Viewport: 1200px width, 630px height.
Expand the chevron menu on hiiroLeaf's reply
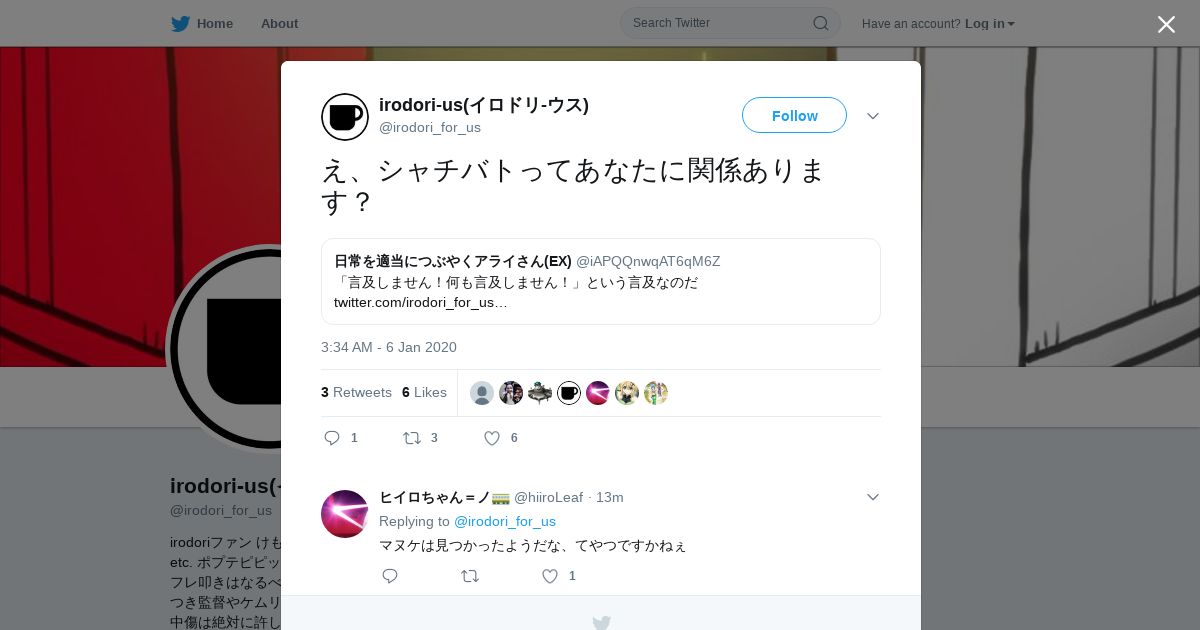873,497
